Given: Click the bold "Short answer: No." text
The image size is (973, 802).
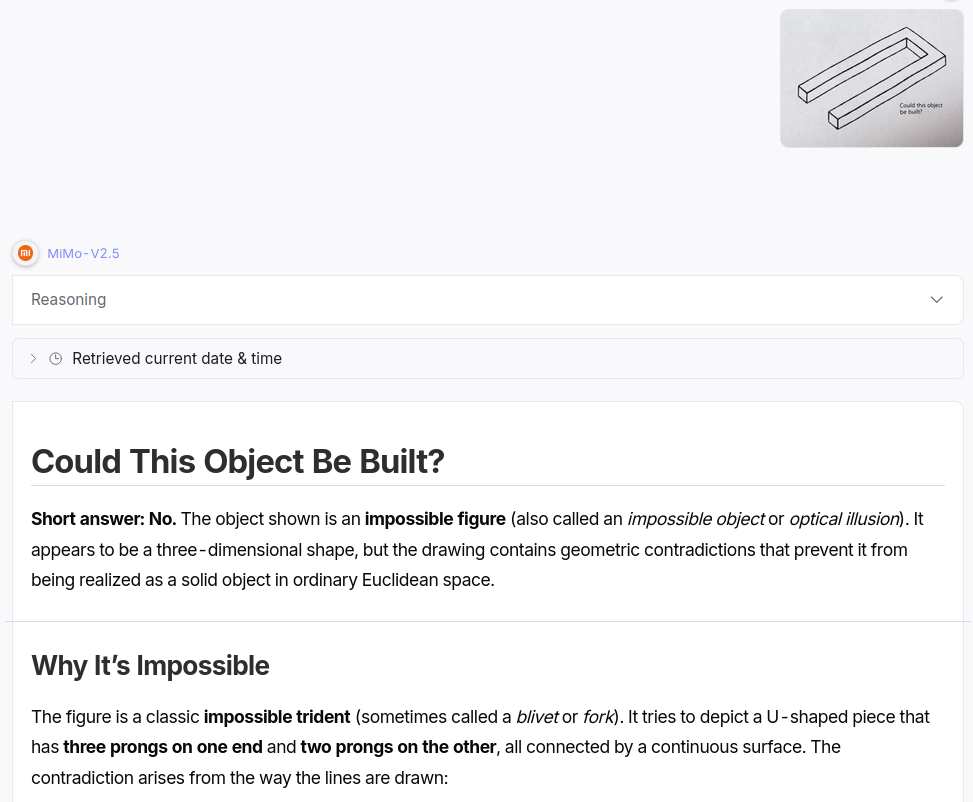Looking at the screenshot, I should 104,519.
